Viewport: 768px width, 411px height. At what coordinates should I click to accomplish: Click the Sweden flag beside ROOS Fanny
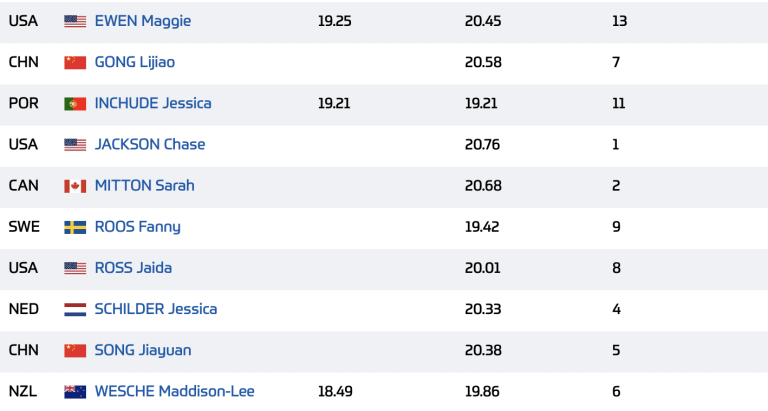click(75, 227)
